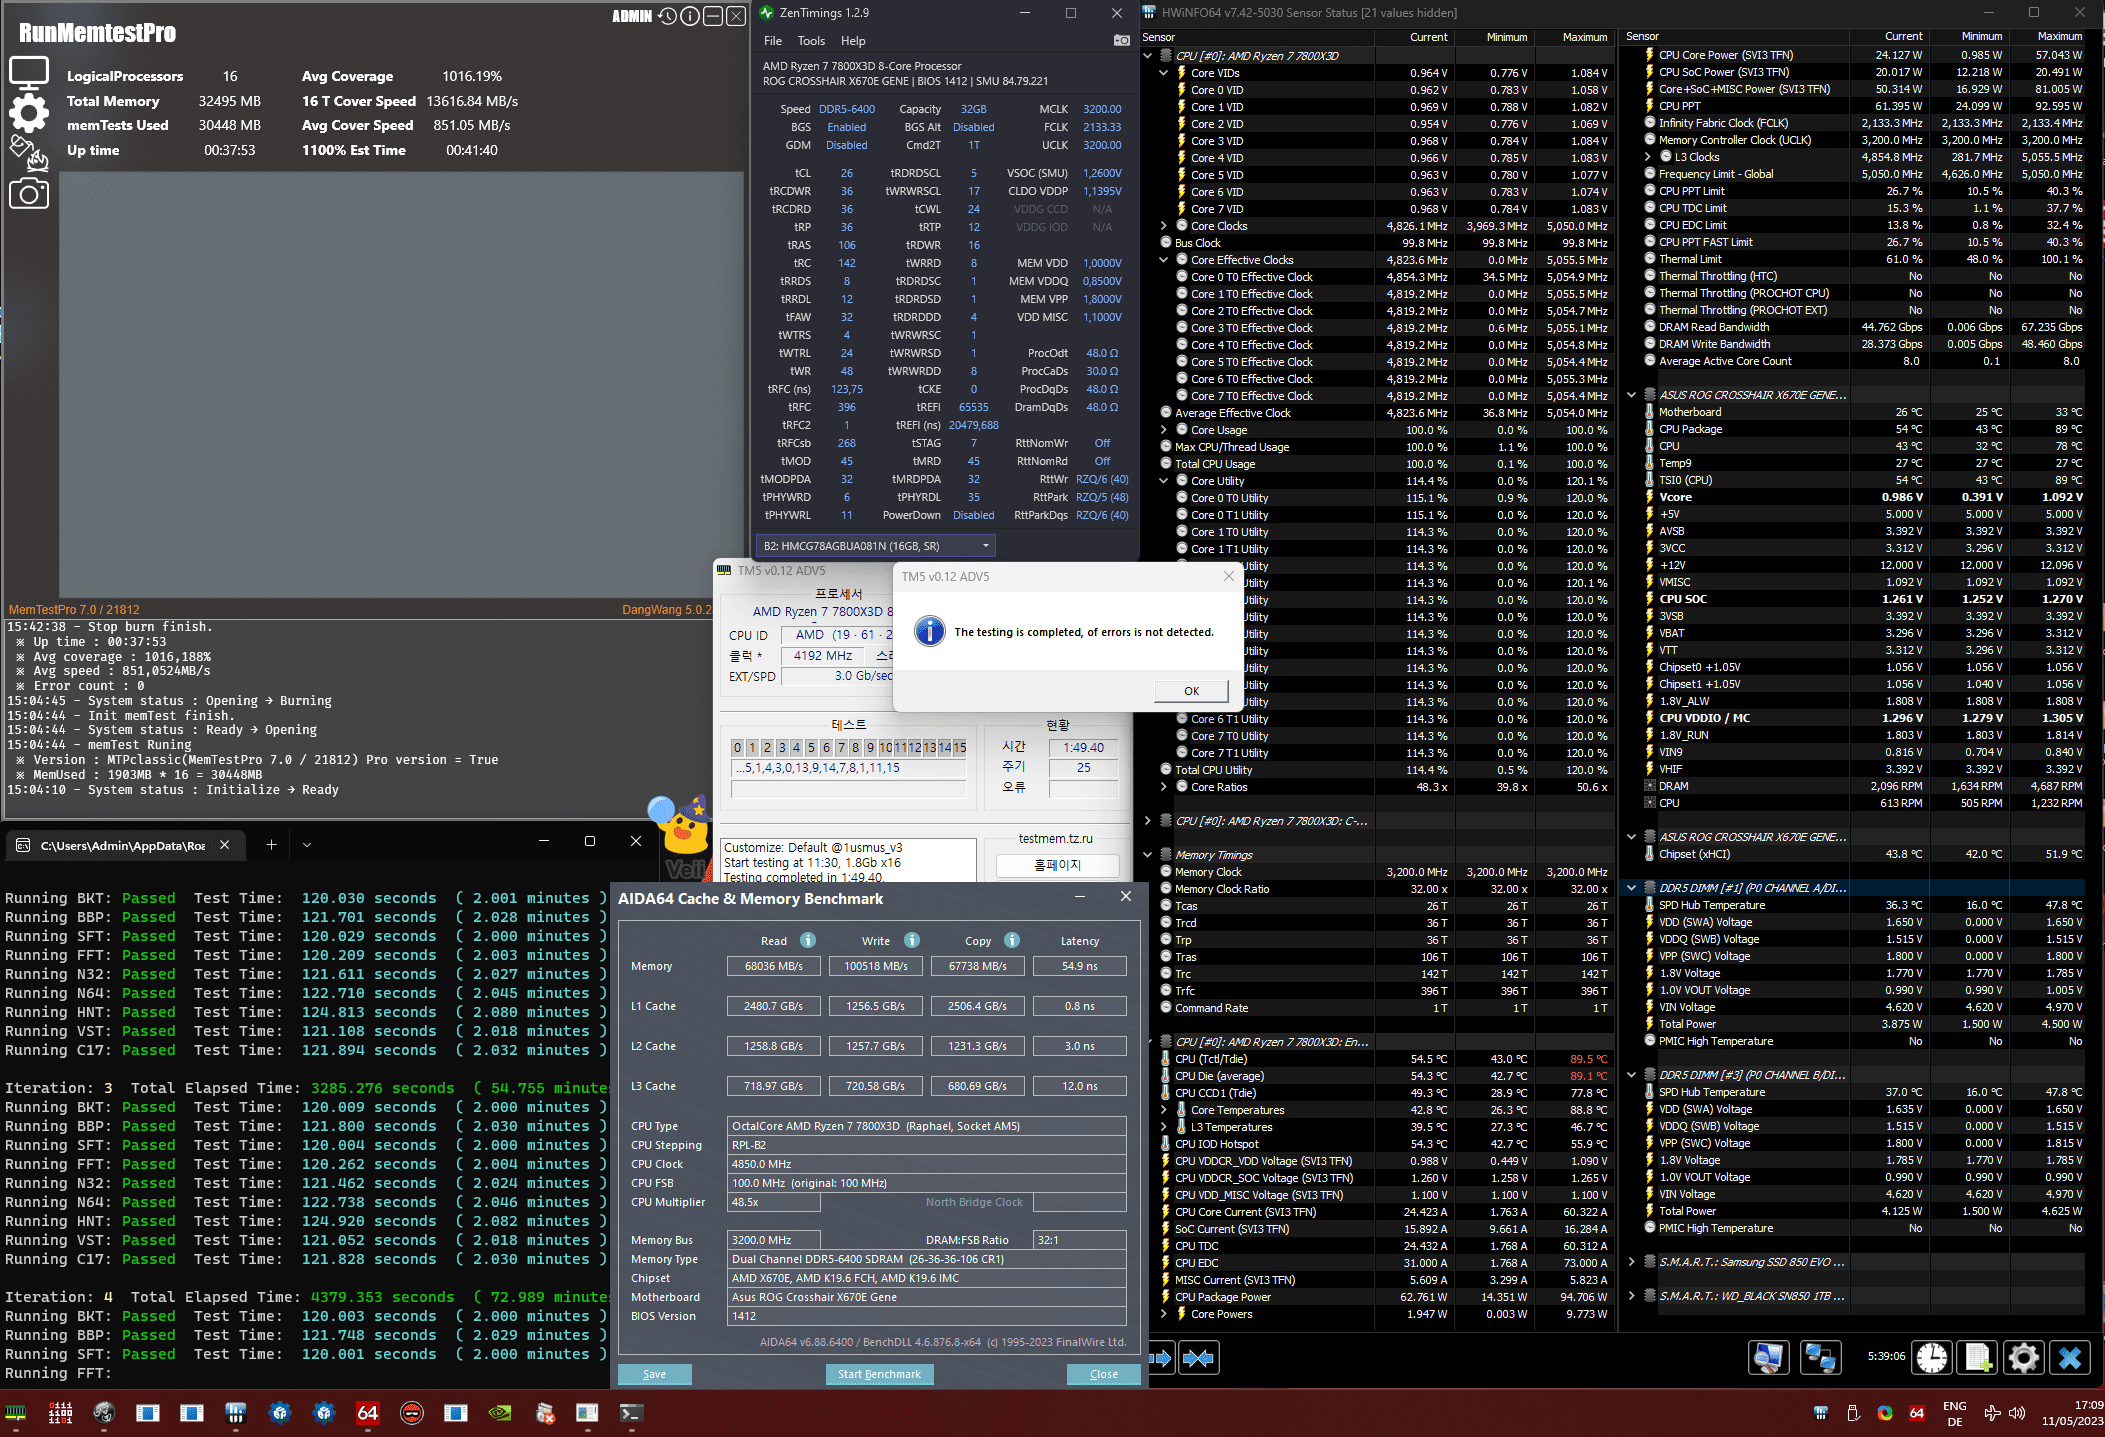Click testmem.tz.ru link in TM5

(x=1056, y=838)
